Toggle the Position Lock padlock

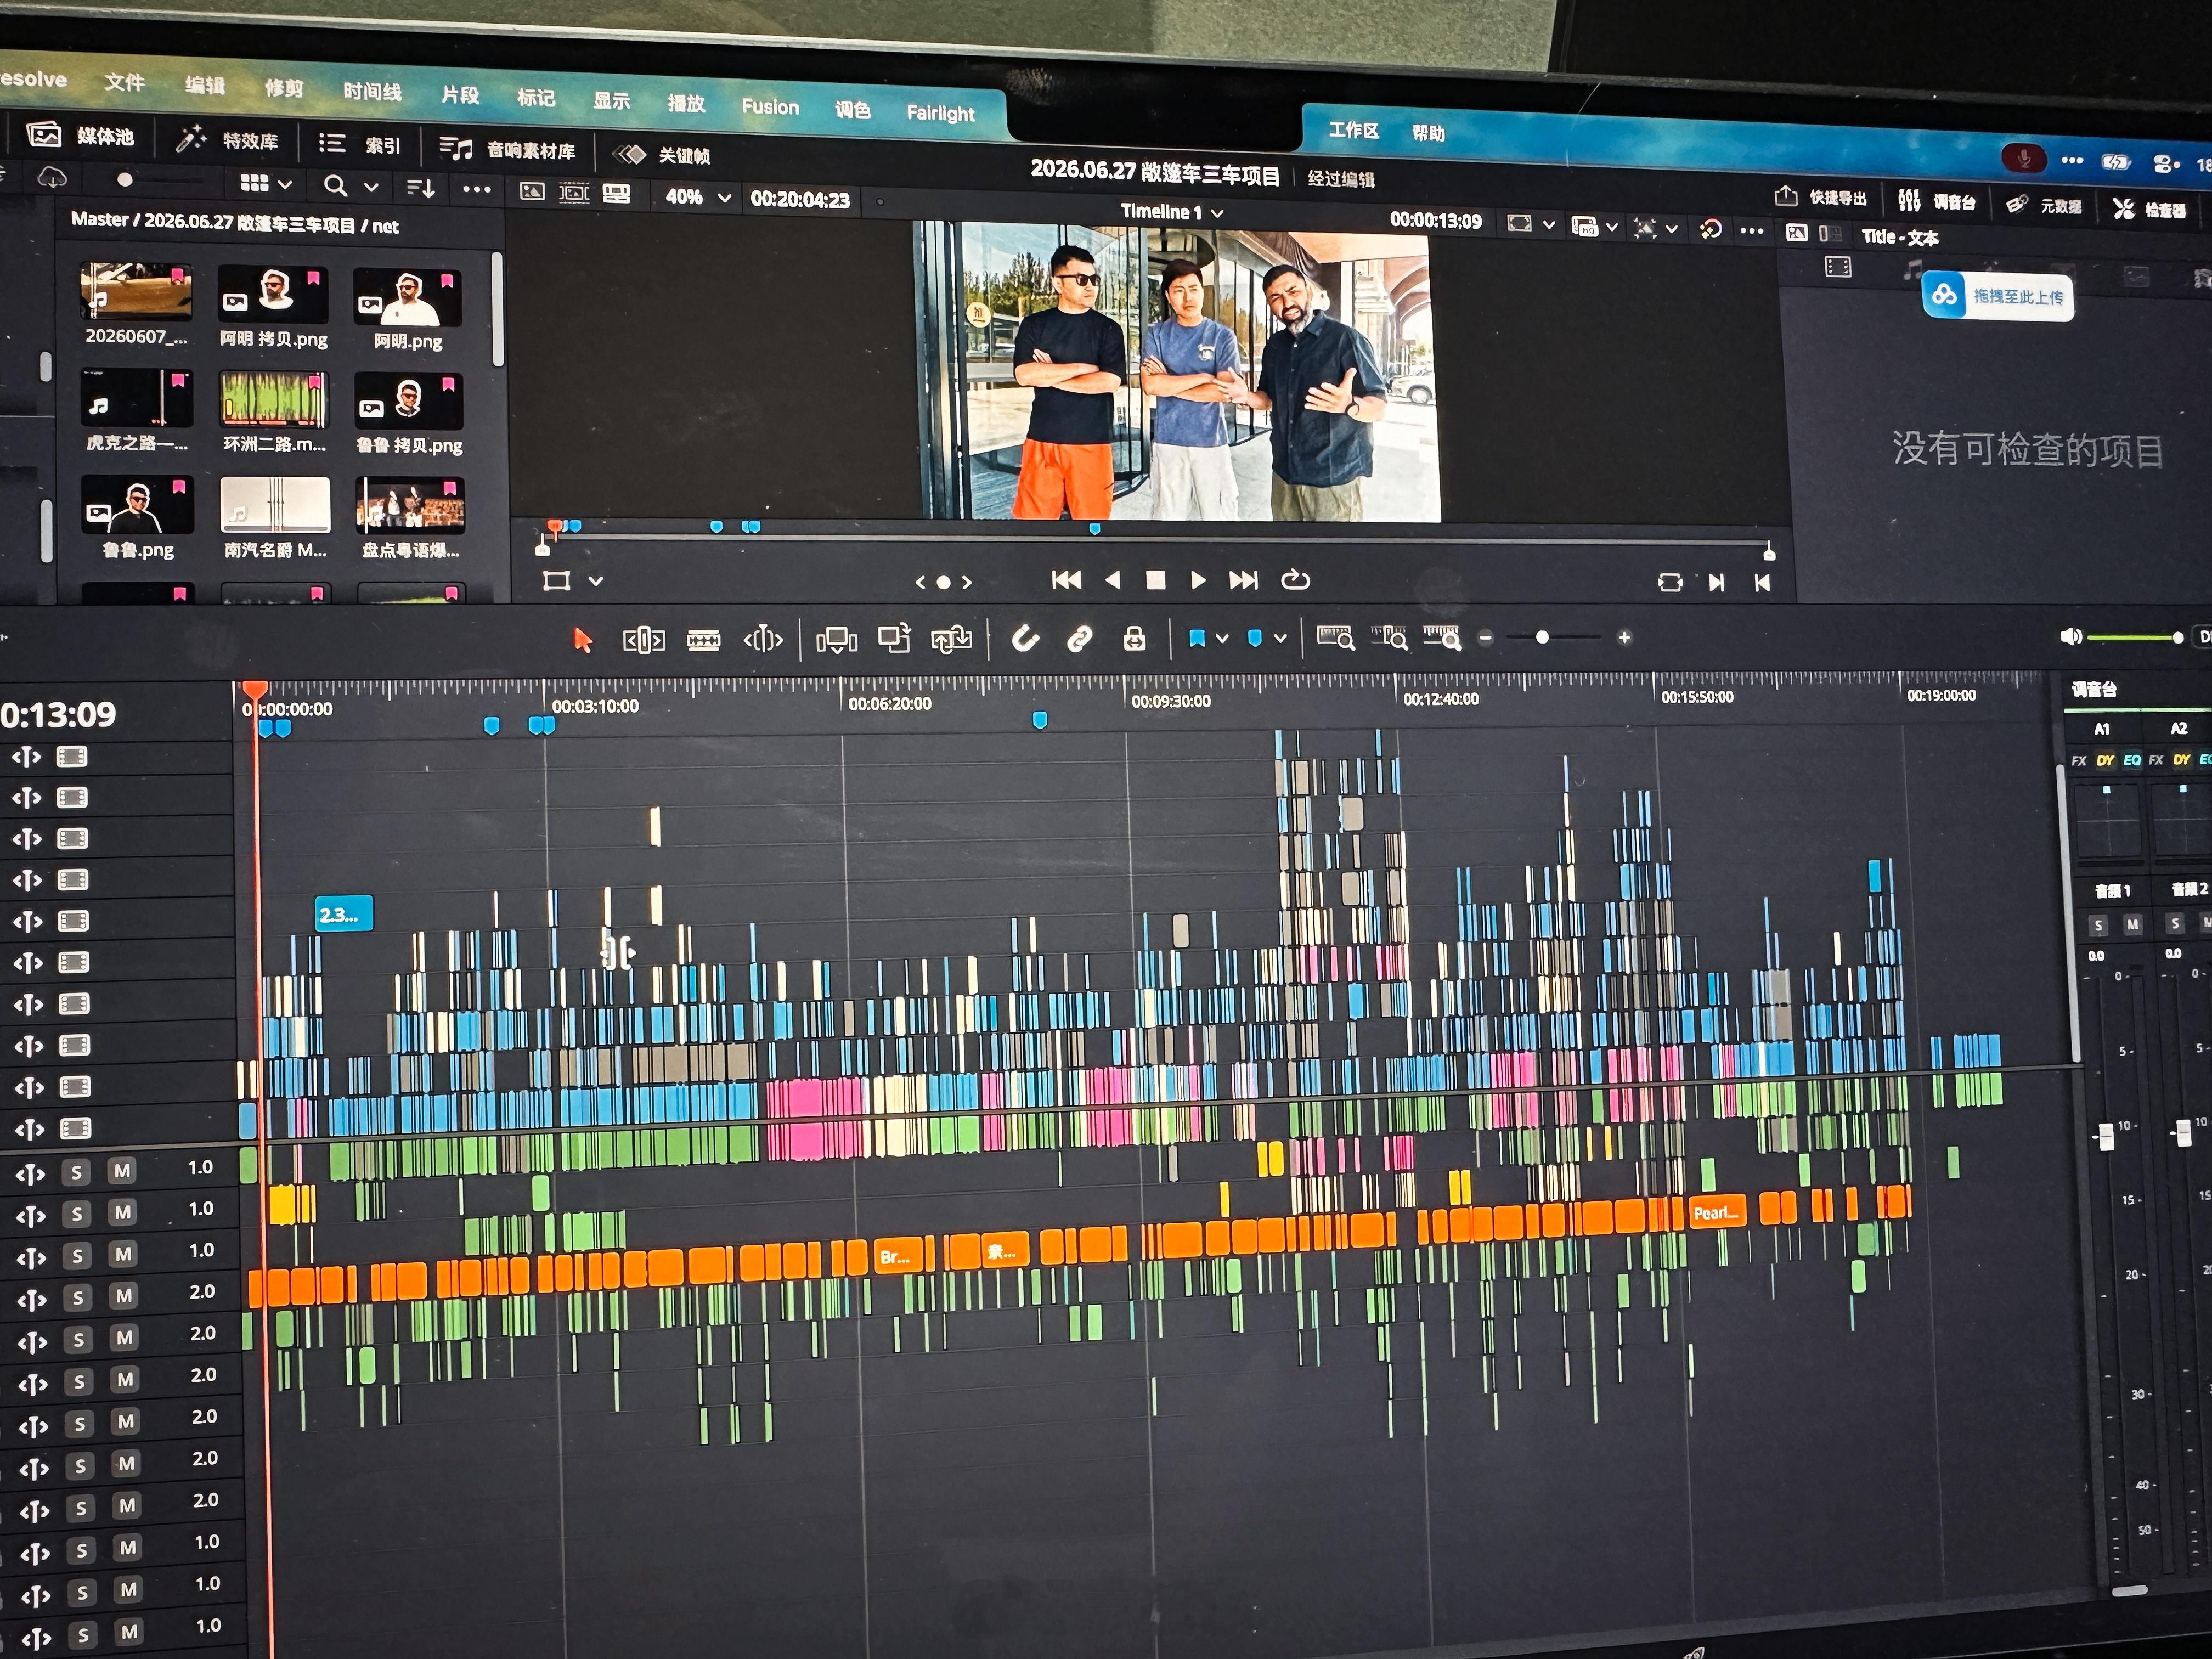1134,638
